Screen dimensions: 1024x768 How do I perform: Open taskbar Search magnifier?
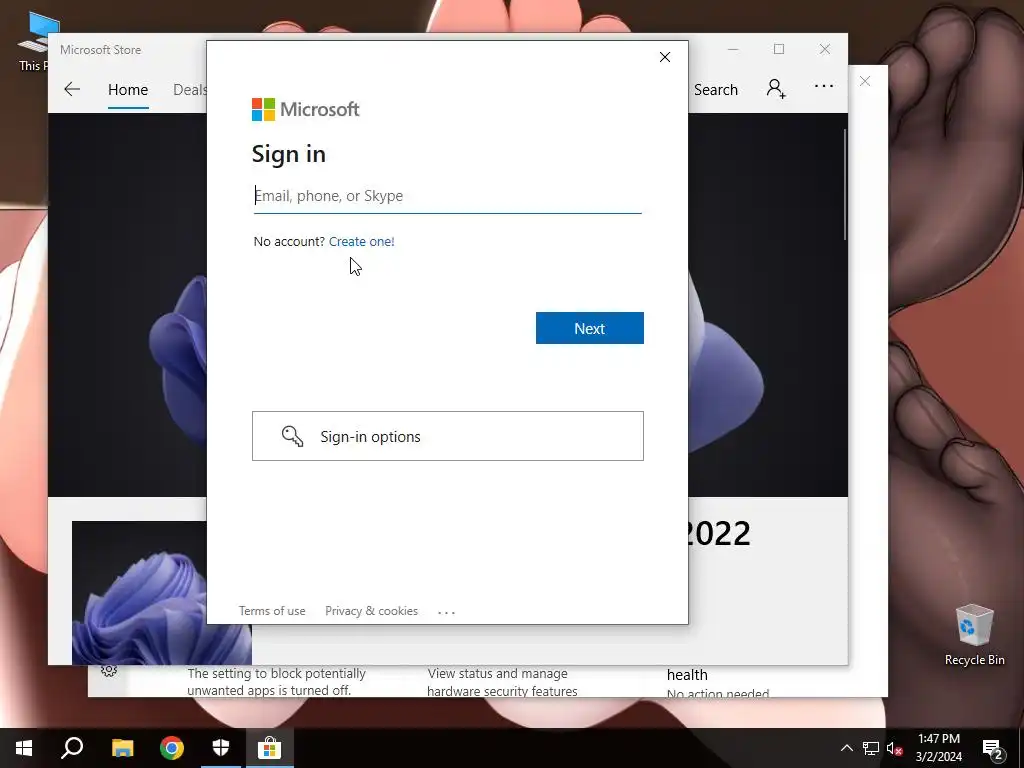[72, 748]
